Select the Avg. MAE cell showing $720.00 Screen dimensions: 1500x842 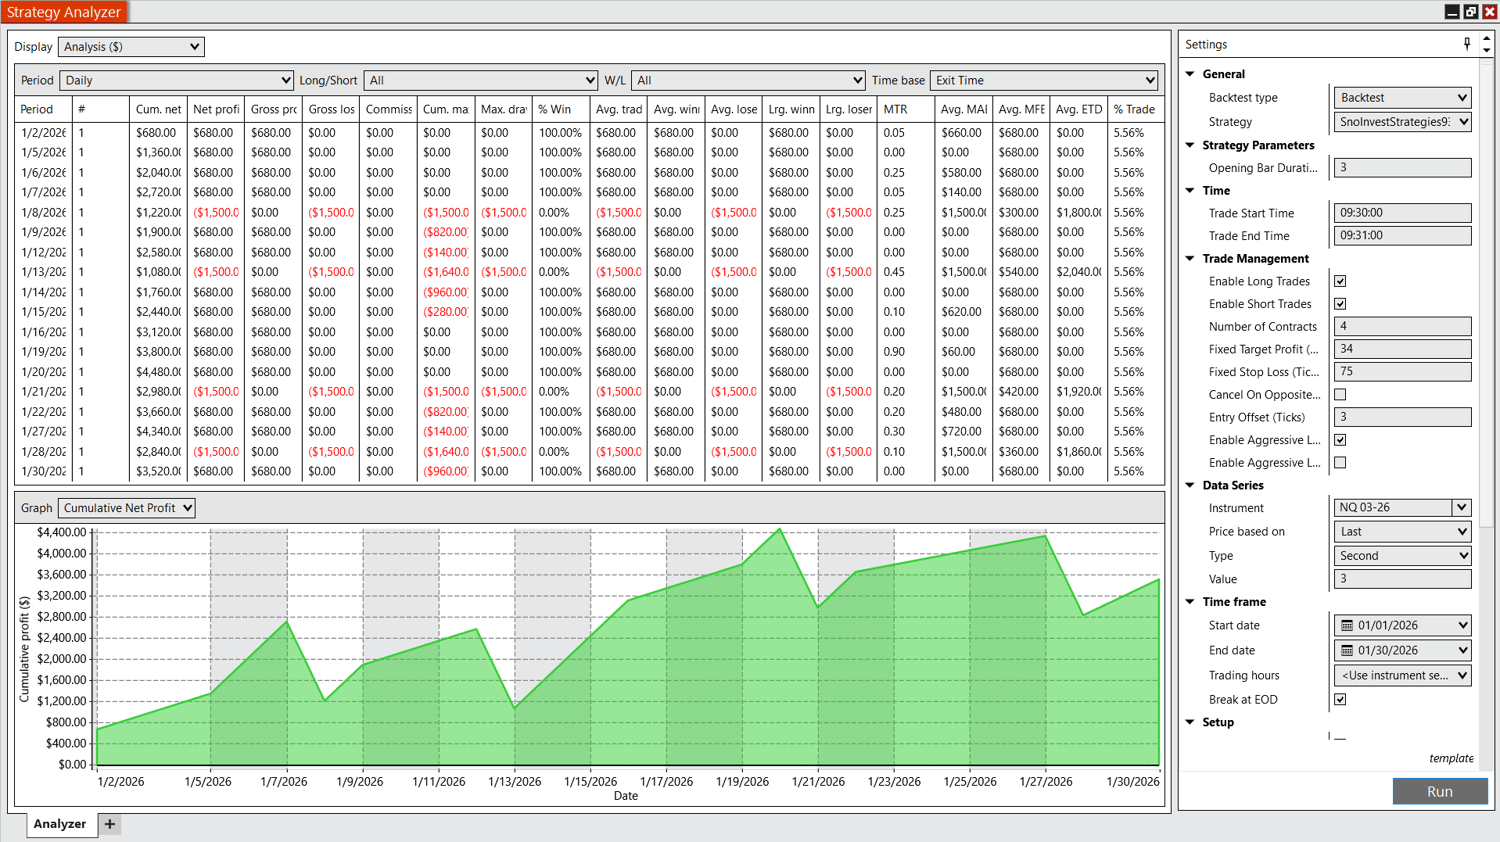(963, 432)
